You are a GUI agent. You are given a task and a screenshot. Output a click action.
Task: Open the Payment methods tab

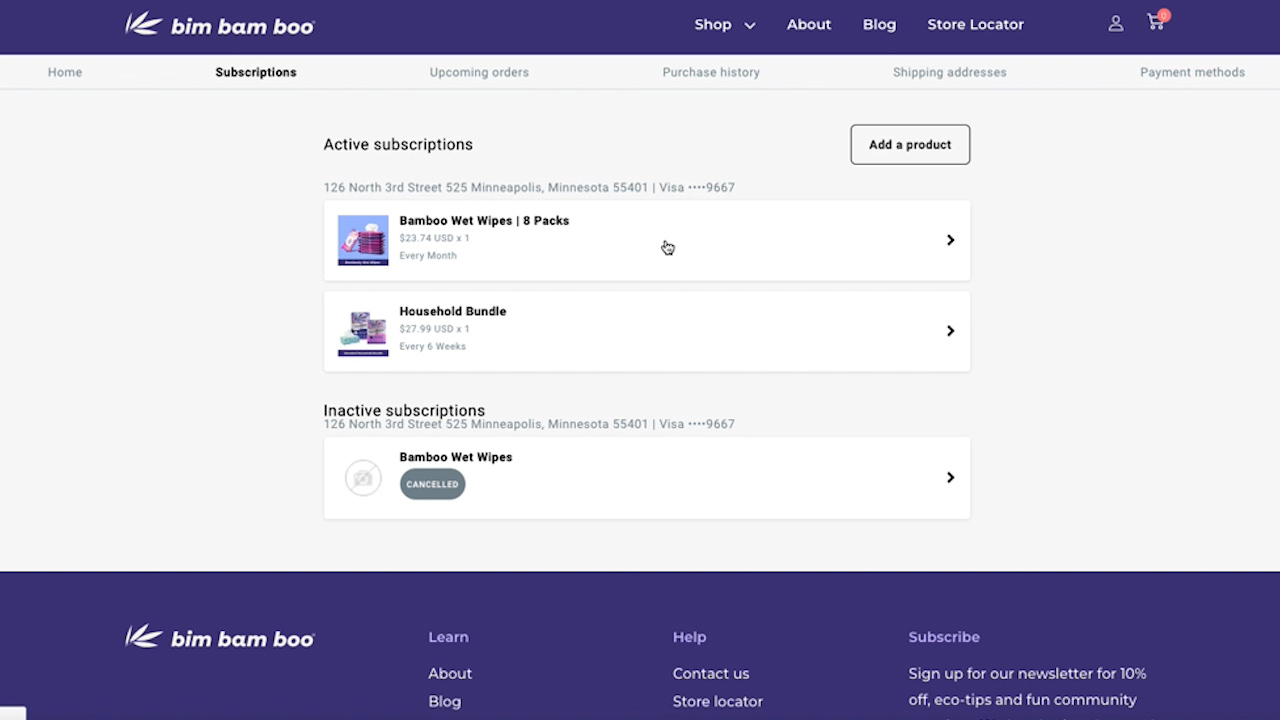point(1193,72)
